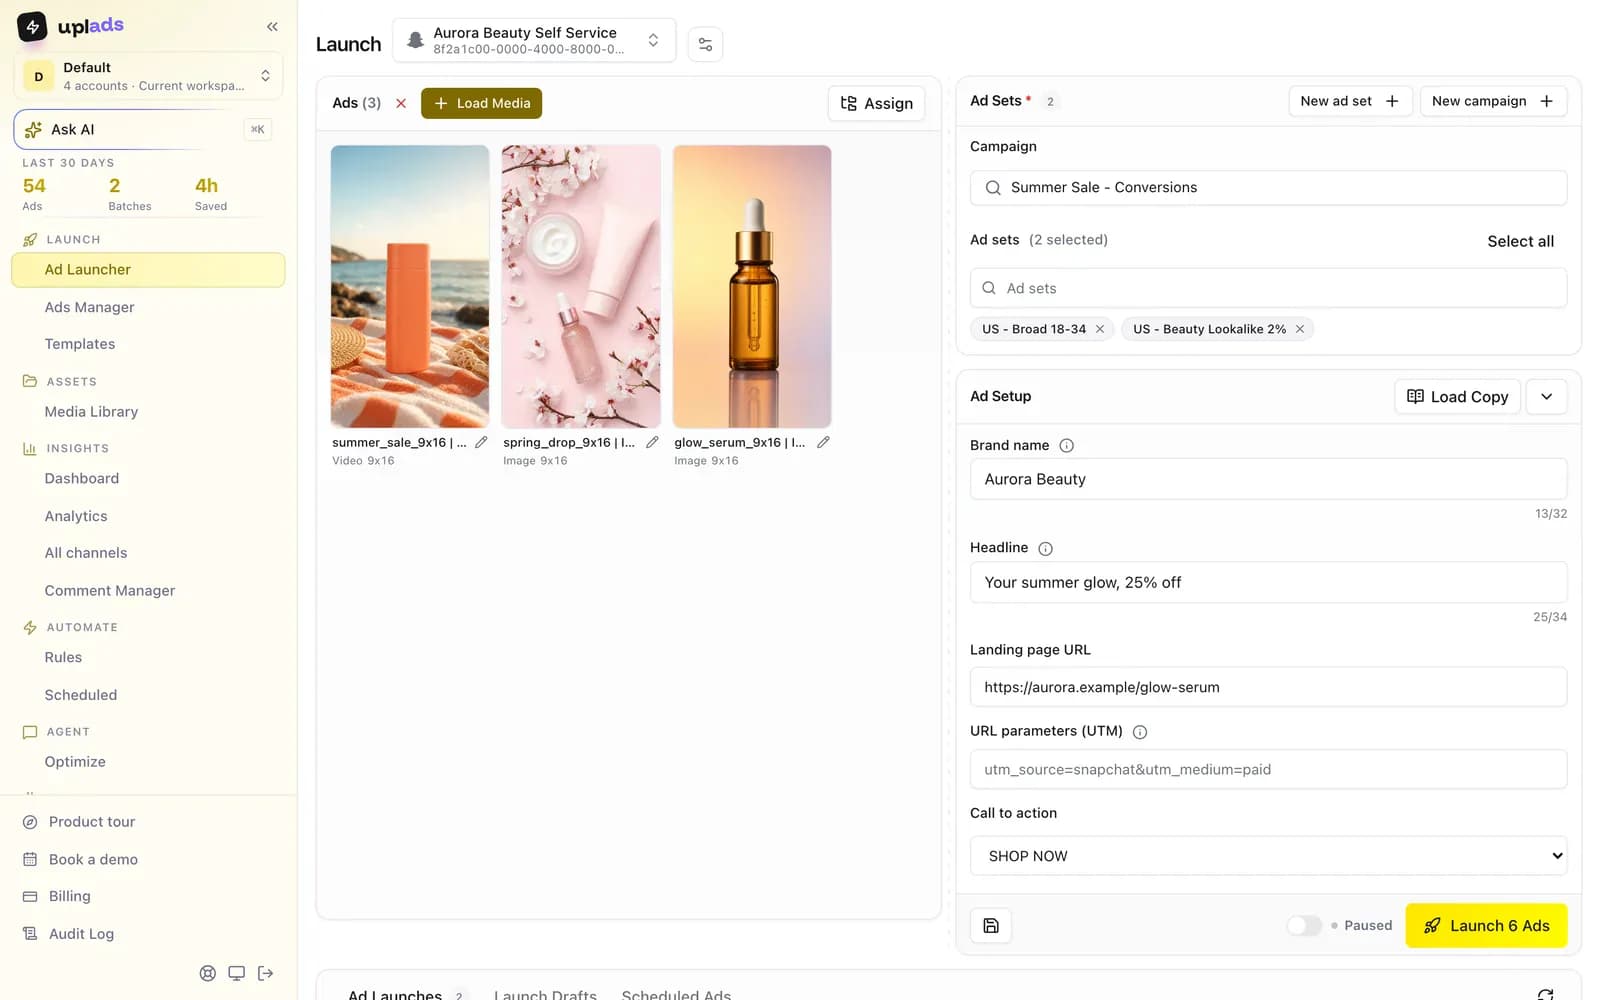This screenshot has height=1000, width=1600.
Task: Click the Assign button
Action: tap(876, 104)
